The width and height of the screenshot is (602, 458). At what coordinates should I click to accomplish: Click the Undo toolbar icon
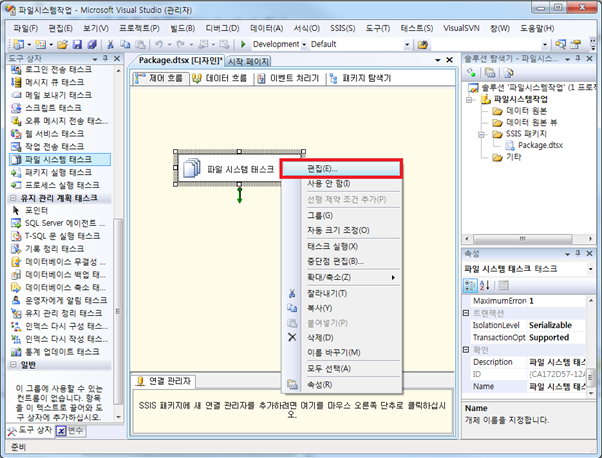tap(158, 45)
